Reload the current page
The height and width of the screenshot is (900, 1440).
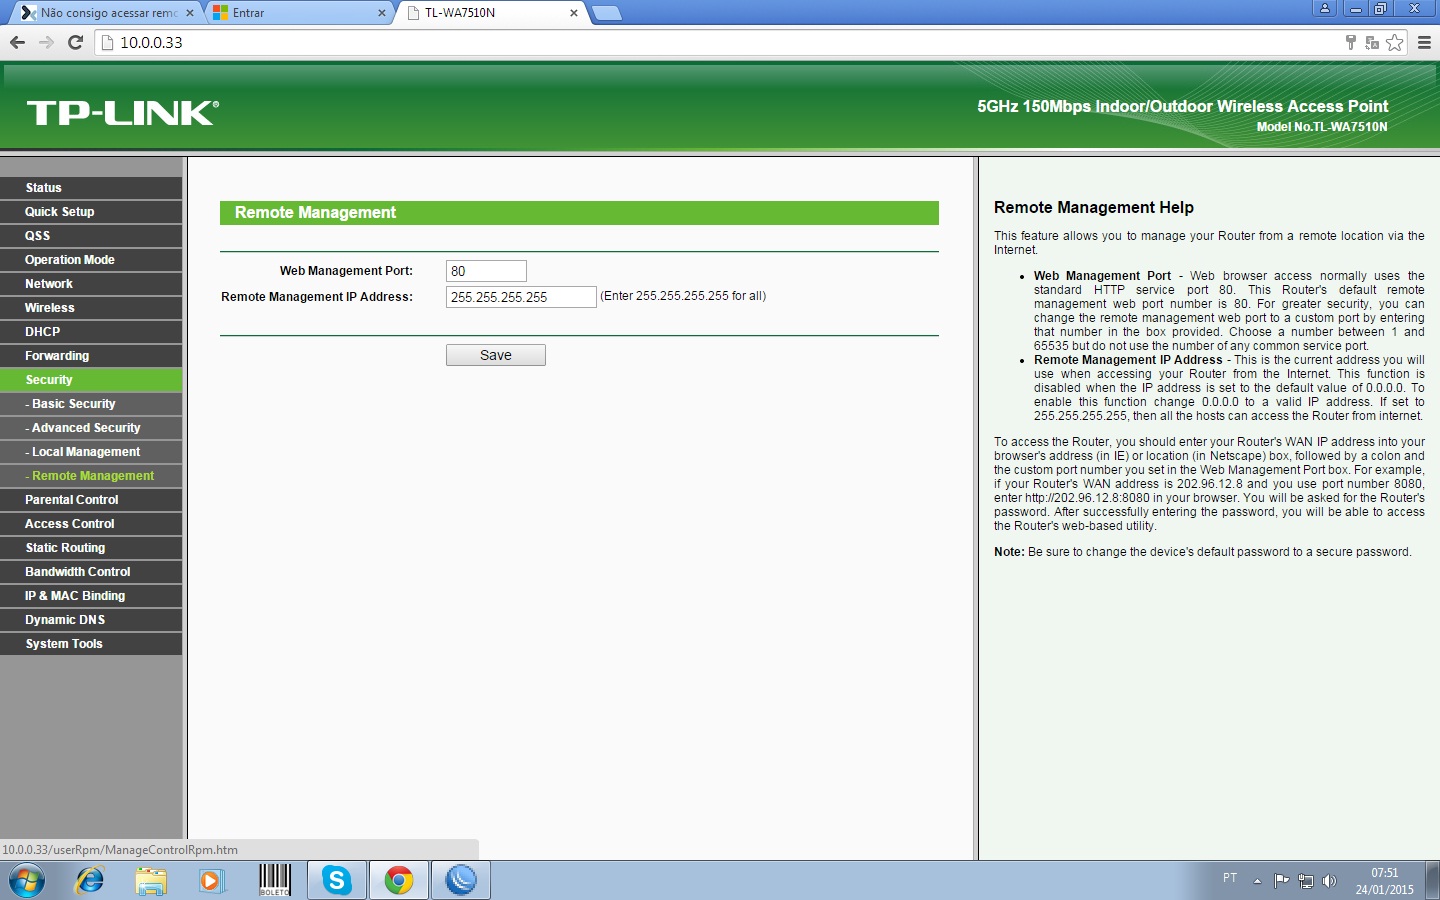(75, 42)
